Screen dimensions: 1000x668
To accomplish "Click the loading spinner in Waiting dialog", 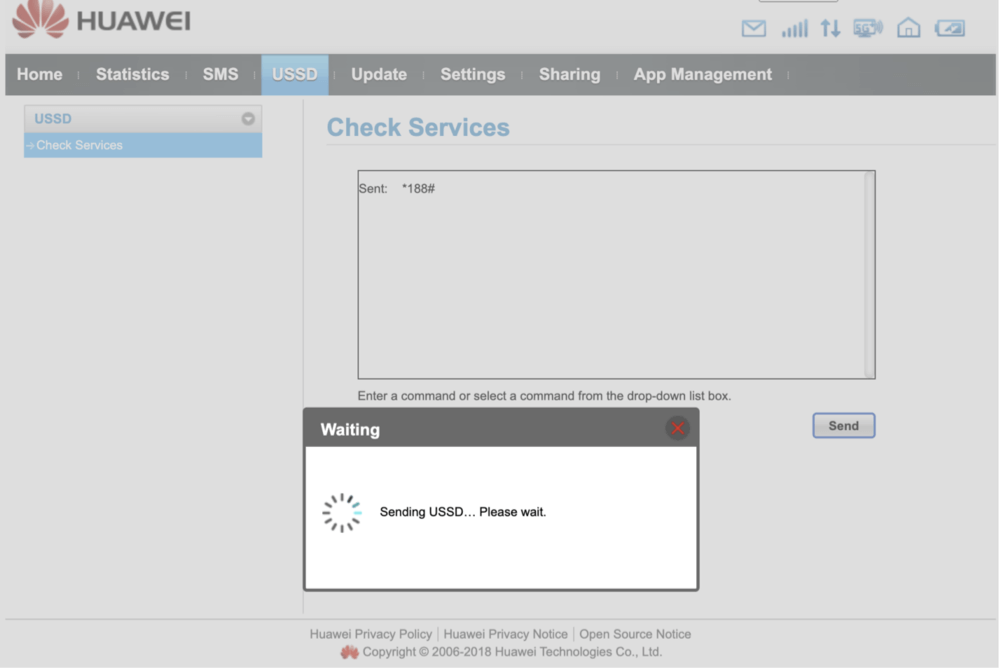I will click(x=342, y=512).
